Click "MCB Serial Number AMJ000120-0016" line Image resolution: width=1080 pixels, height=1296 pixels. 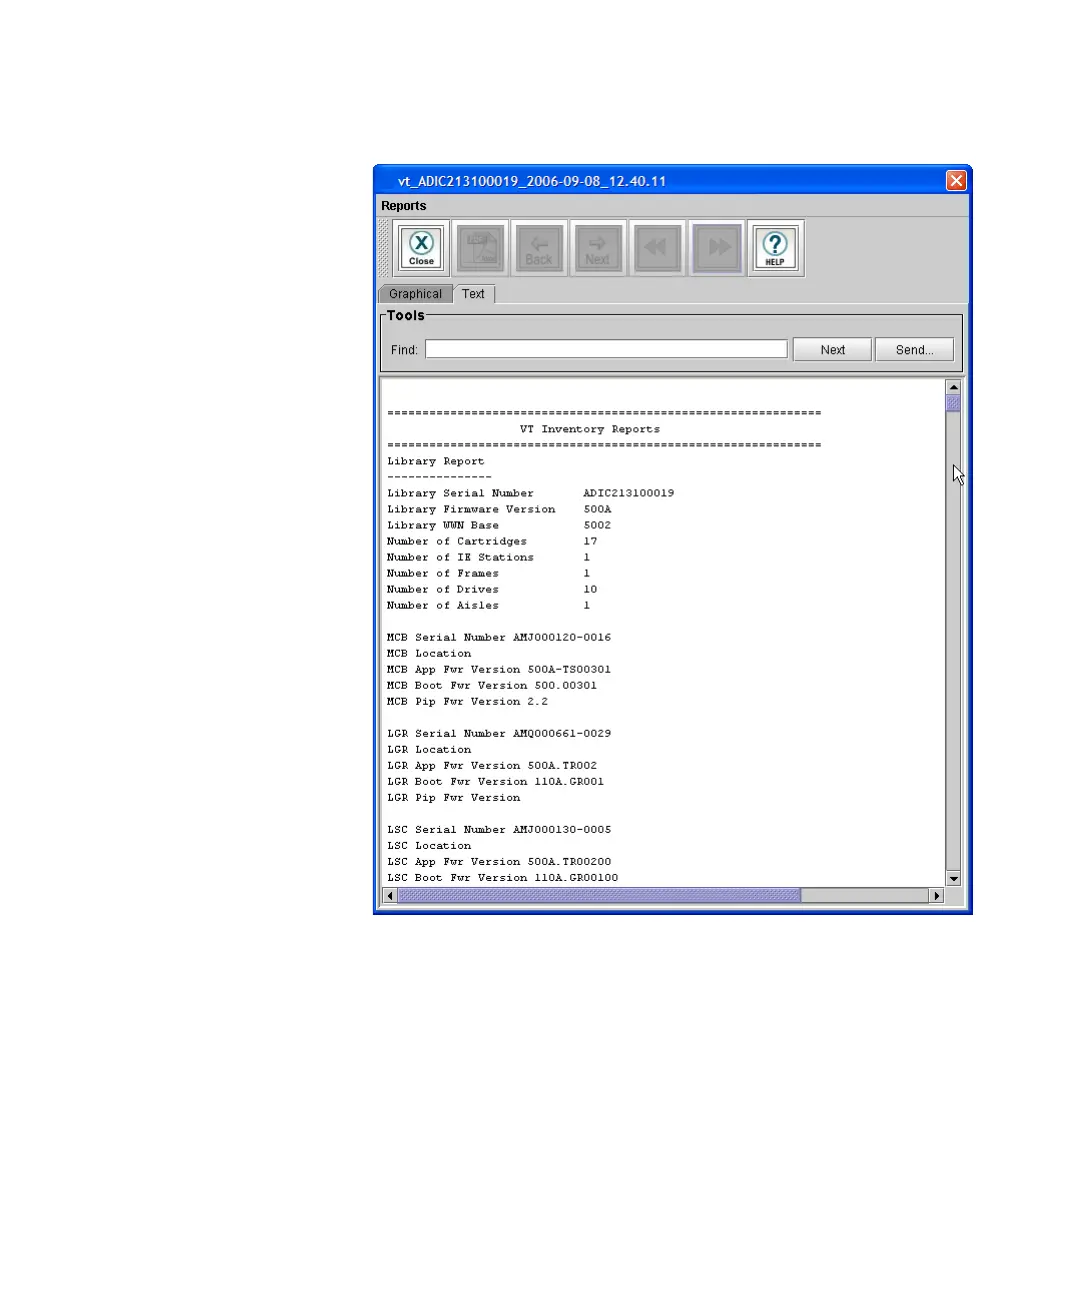pyautogui.click(x=499, y=637)
